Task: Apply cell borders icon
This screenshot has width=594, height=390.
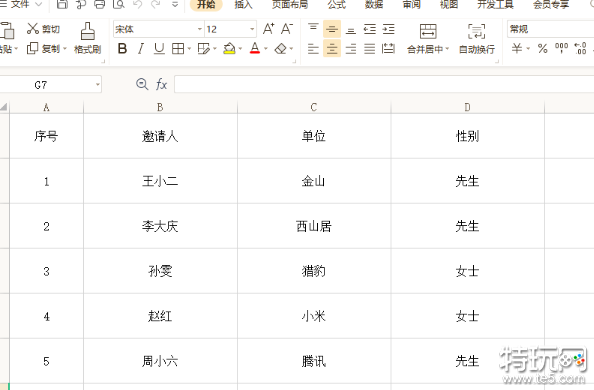Action: 178,49
